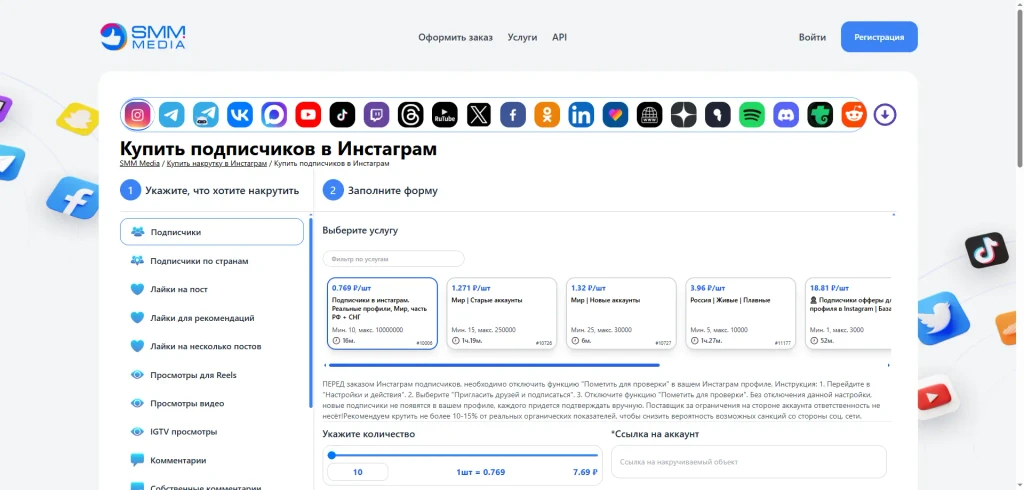Select the Instagram network icon
Image resolution: width=1024 pixels, height=490 pixels.
138,115
